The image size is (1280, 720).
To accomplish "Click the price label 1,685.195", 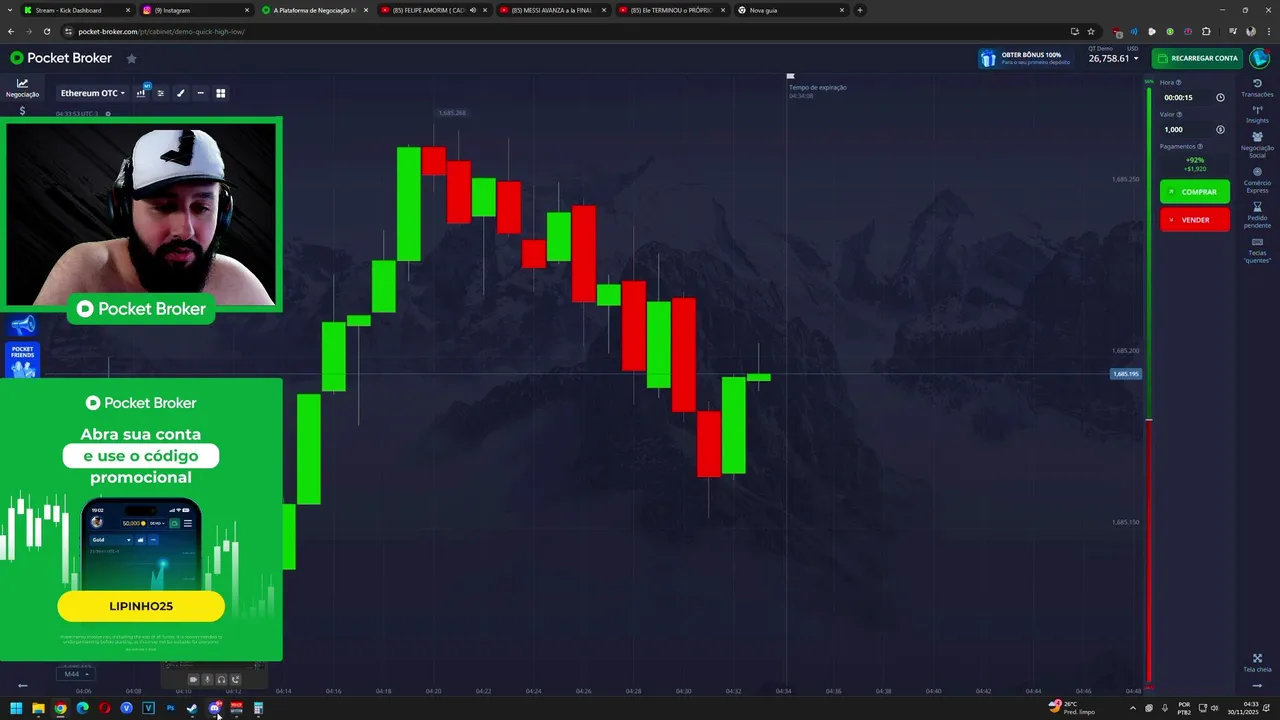I will [1126, 374].
